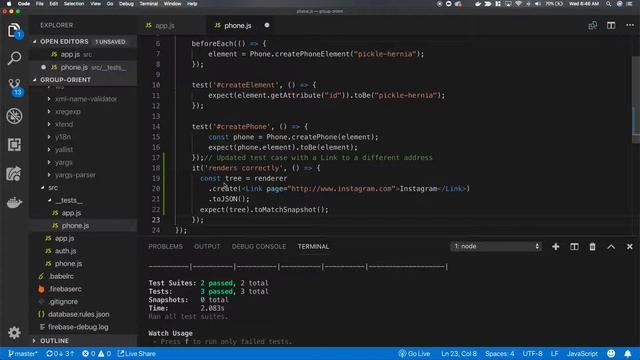640x360 pixels.
Task: Click the master branch status item
Action: (x=23, y=353)
